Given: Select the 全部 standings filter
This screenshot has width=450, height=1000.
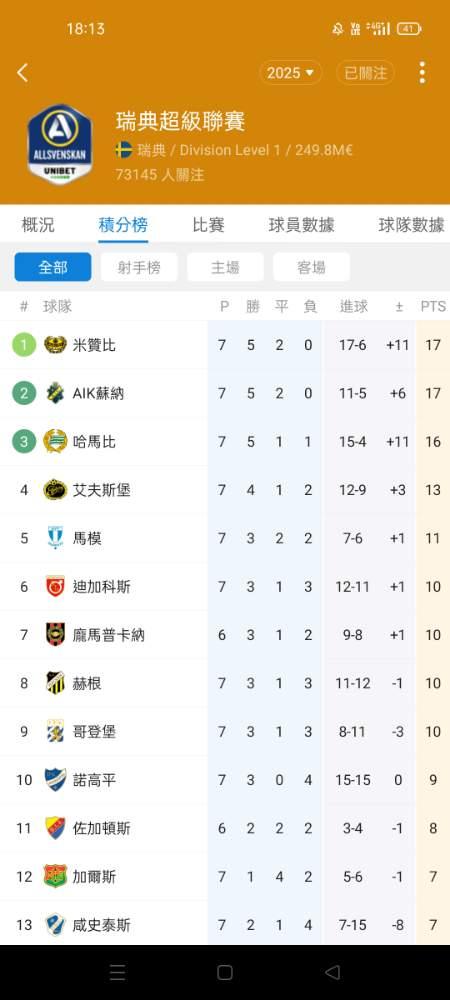Looking at the screenshot, I should (53, 267).
